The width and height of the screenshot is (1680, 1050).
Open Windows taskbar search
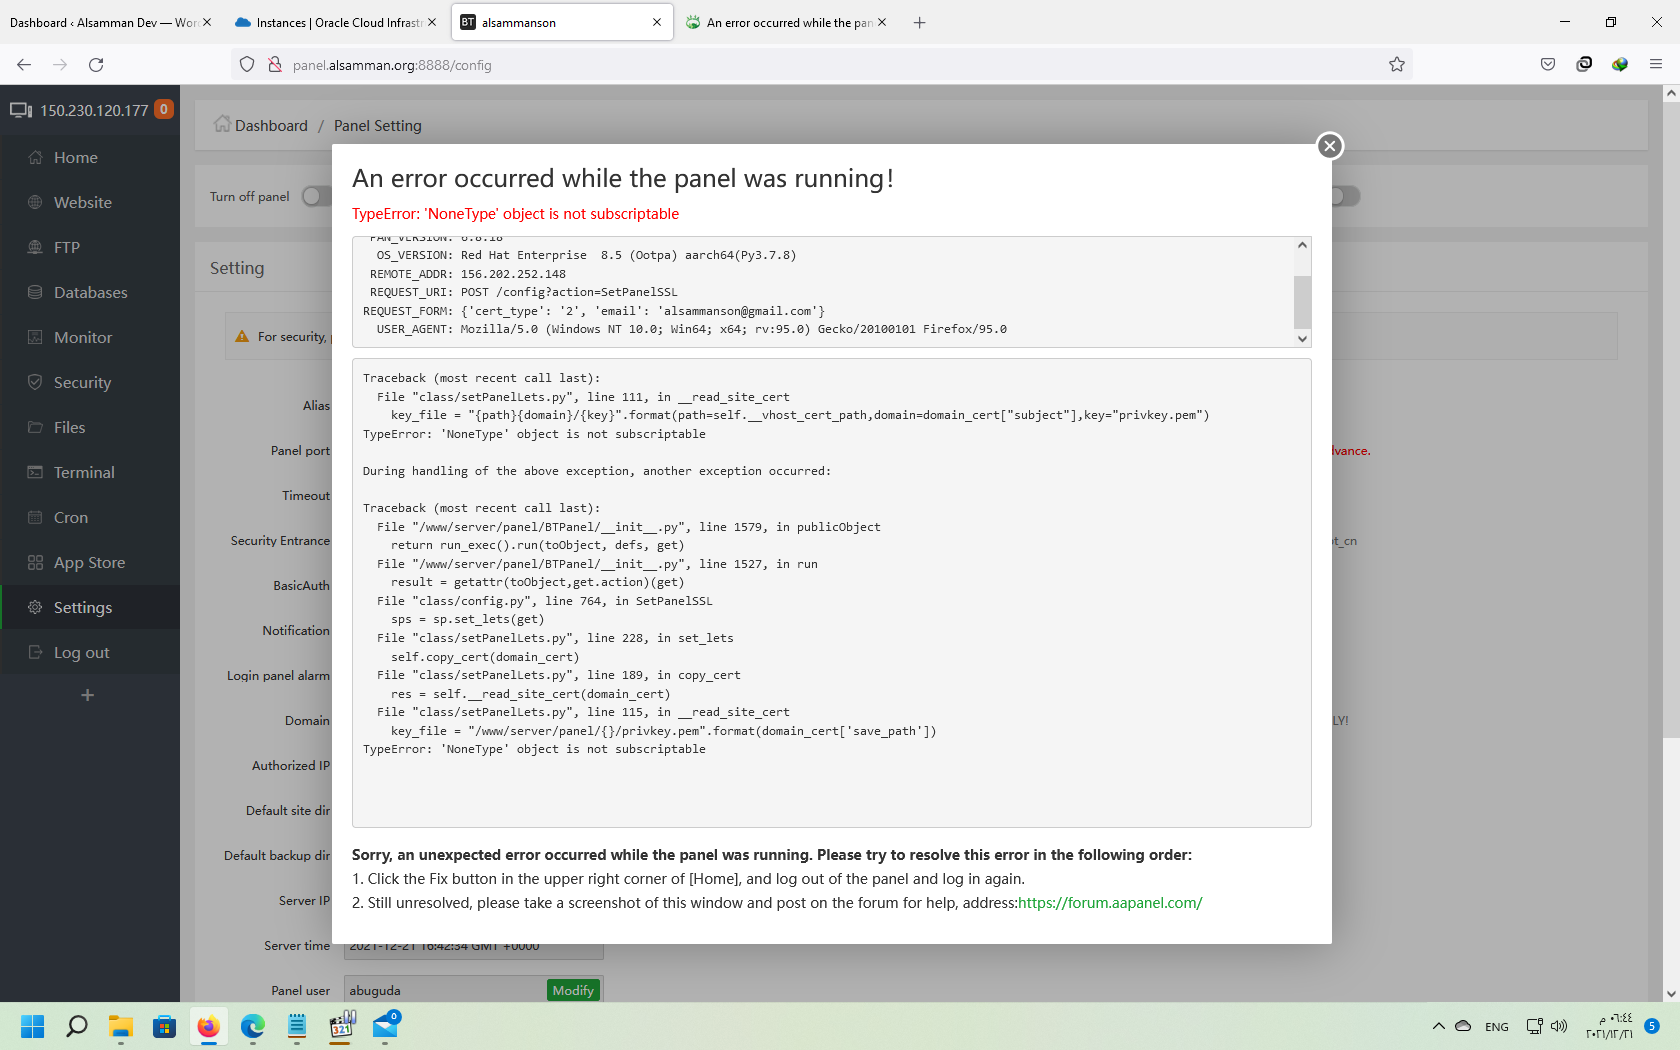(x=77, y=1026)
